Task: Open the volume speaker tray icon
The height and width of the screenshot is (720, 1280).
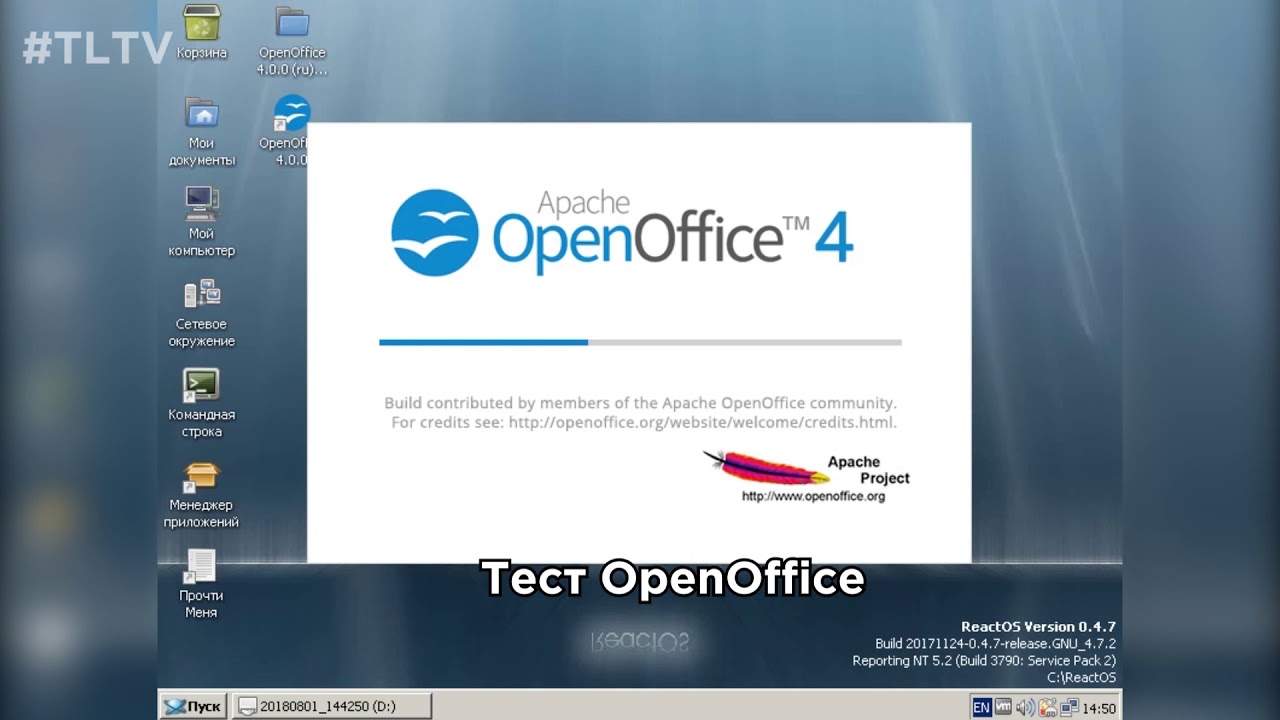Action: click(1026, 708)
